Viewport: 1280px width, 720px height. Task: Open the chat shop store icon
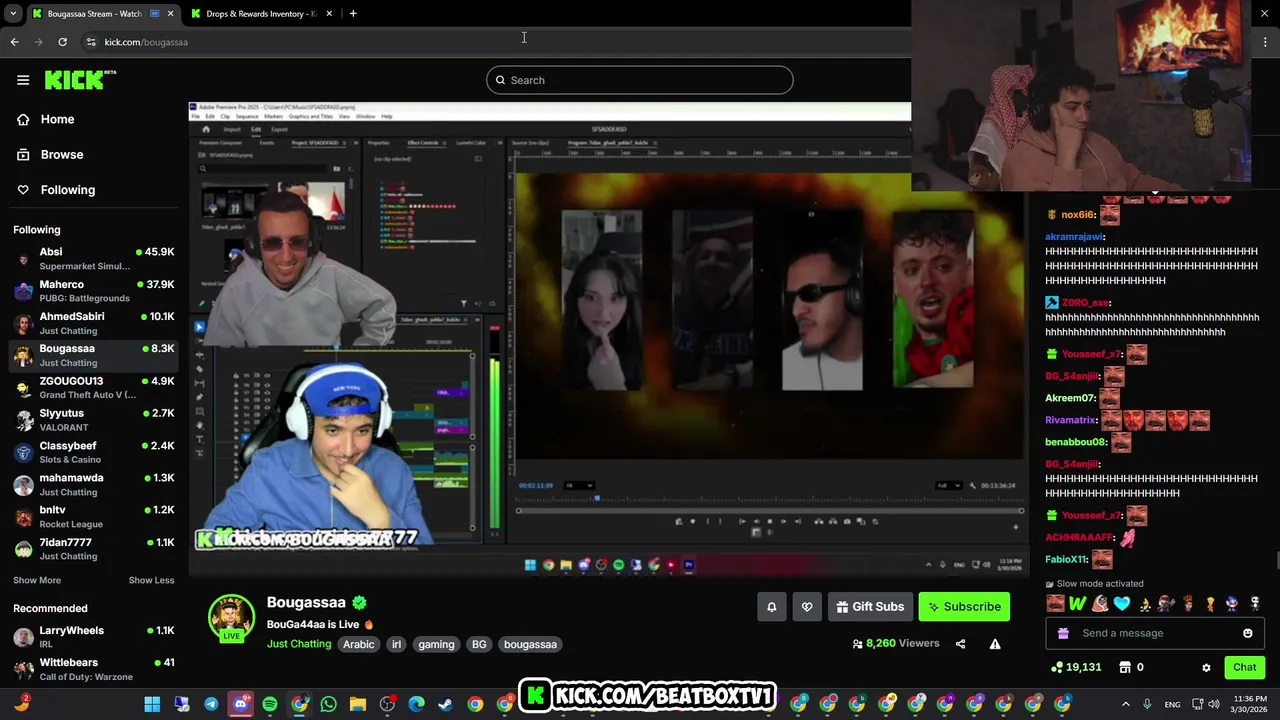pos(1124,667)
